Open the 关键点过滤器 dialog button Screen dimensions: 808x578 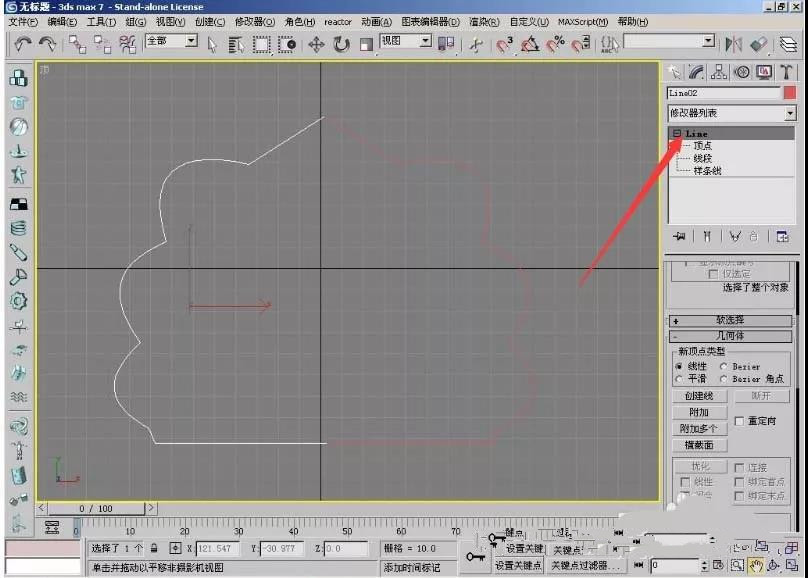click(x=586, y=566)
